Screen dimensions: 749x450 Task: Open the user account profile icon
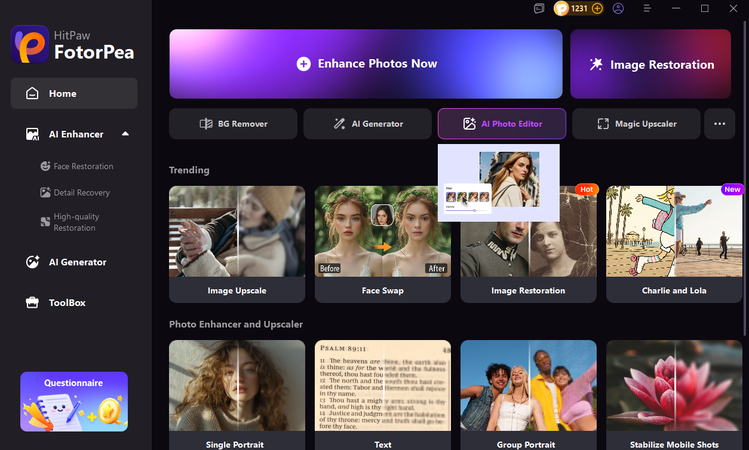pyautogui.click(x=618, y=9)
